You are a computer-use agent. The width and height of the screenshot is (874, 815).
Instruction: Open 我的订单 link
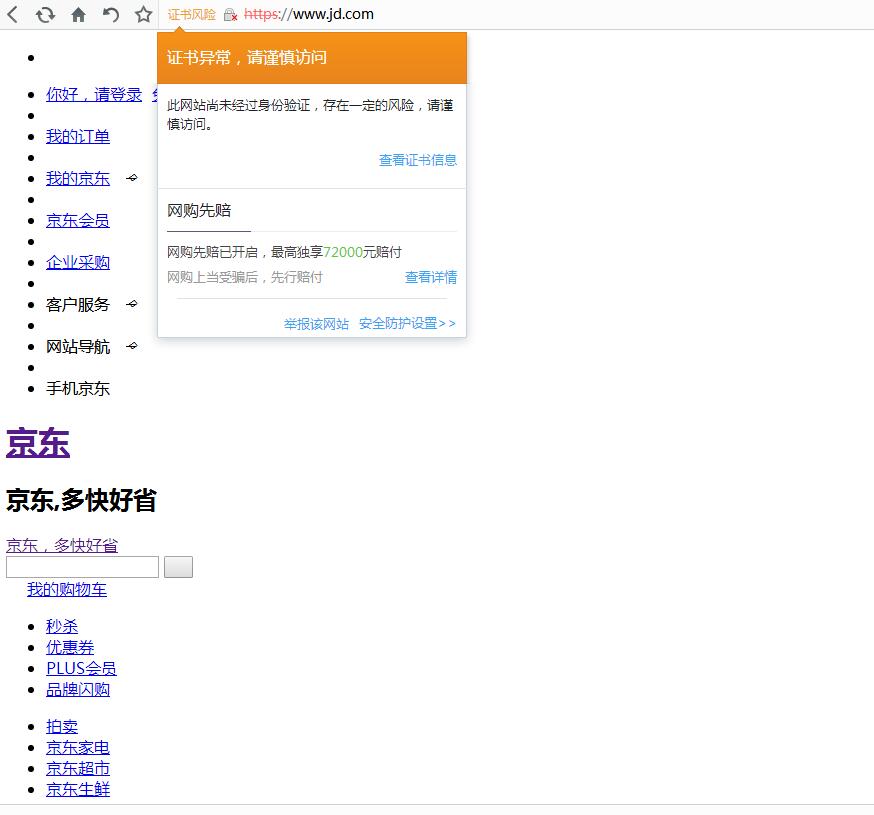pyautogui.click(x=78, y=137)
